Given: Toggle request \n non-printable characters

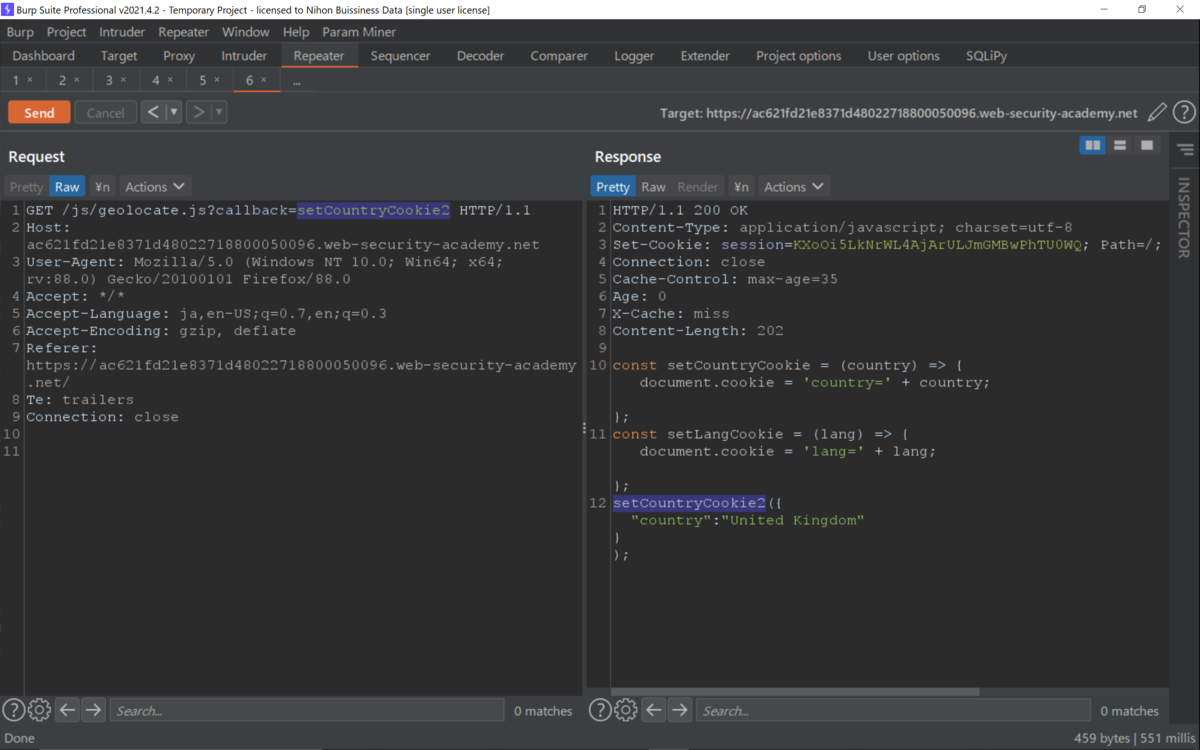Looking at the screenshot, I should (x=102, y=187).
